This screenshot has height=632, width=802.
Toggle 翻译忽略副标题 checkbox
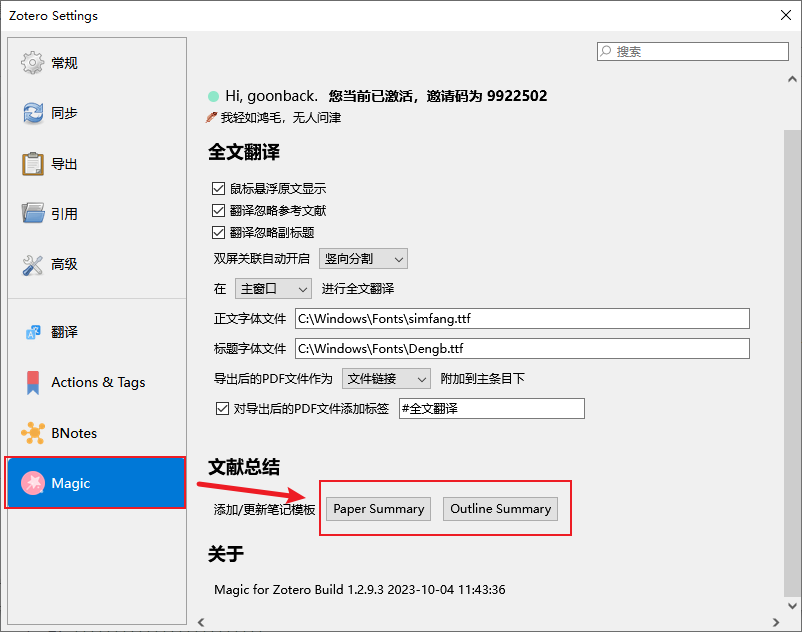218,233
